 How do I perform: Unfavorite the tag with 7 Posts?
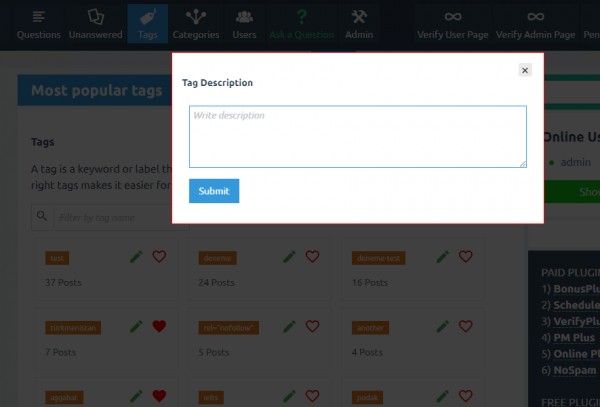pyautogui.click(x=159, y=326)
